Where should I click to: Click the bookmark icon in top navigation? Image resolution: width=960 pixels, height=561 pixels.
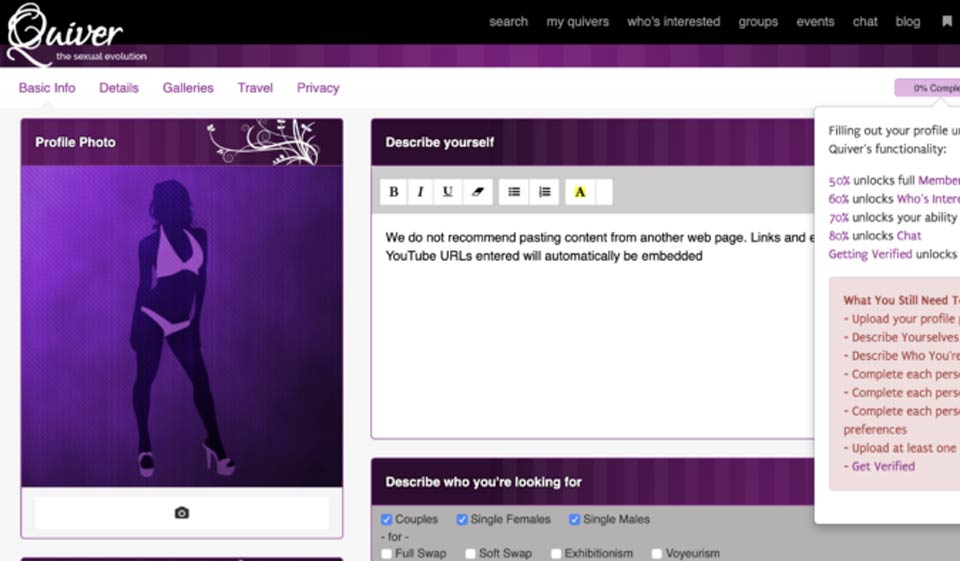tap(946, 21)
